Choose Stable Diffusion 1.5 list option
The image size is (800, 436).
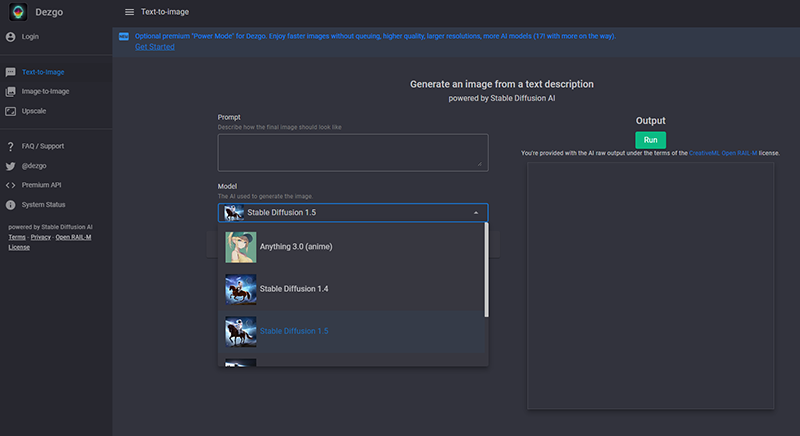tap(352, 331)
